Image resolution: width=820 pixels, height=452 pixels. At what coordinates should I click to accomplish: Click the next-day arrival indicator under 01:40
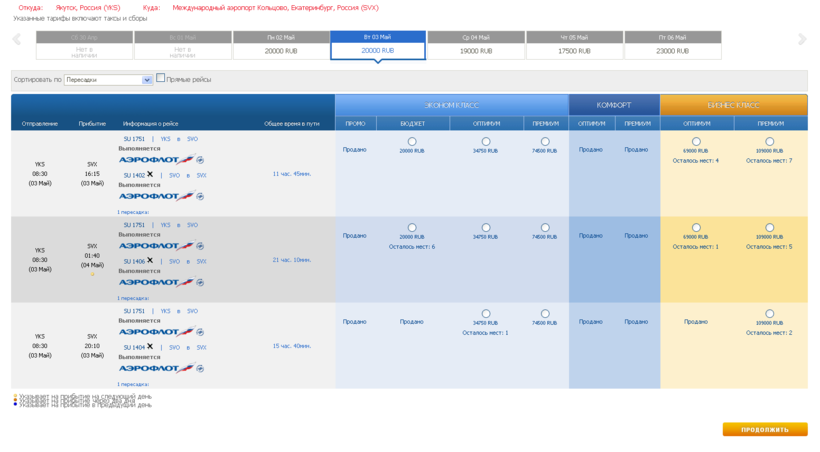pos(92,274)
